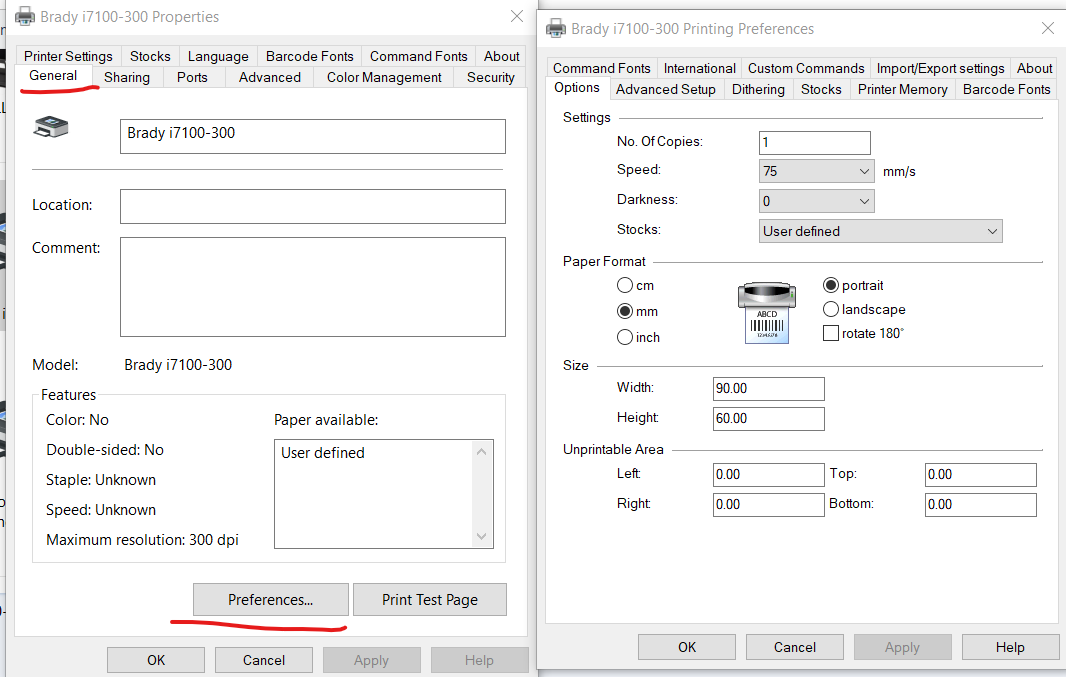Select the General tab

(53, 75)
